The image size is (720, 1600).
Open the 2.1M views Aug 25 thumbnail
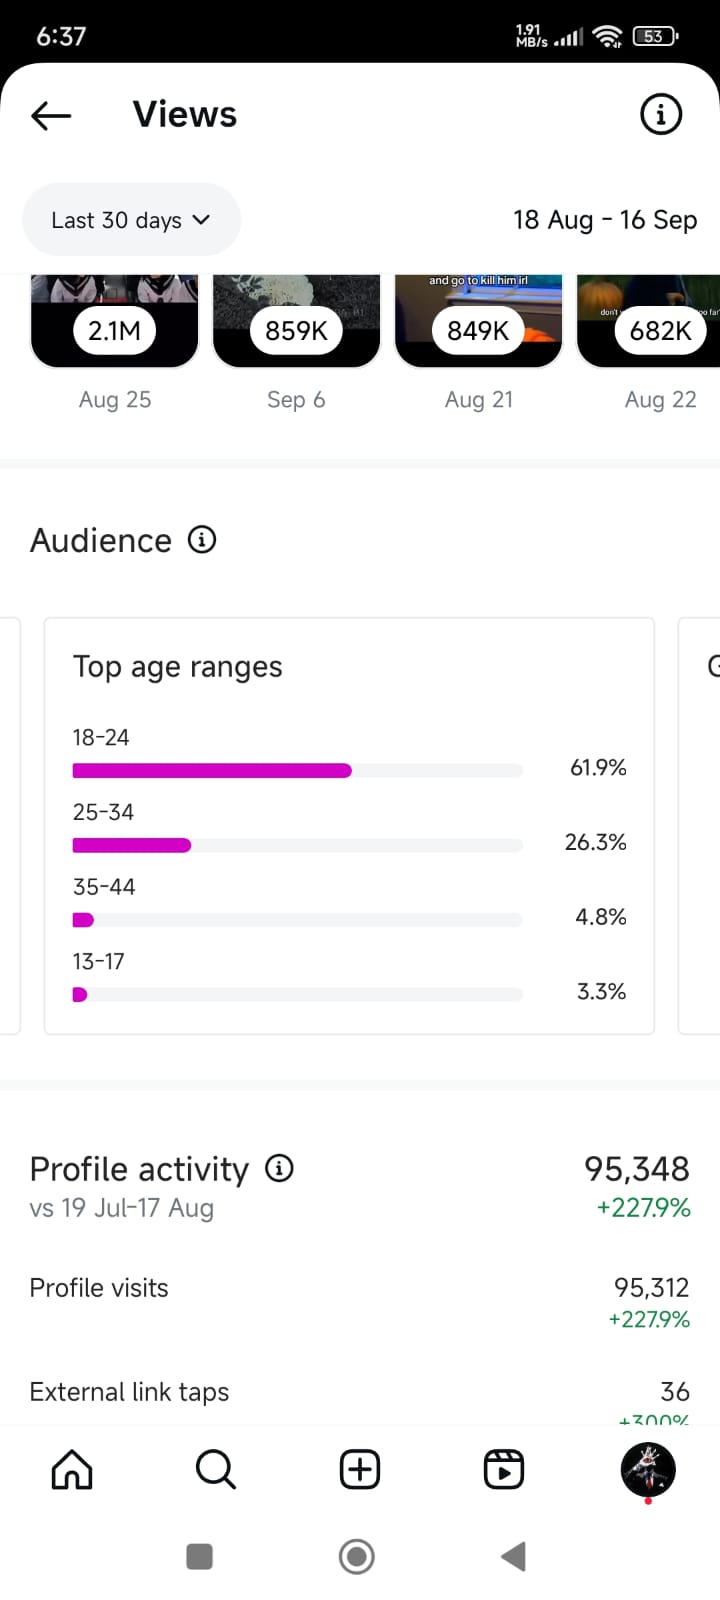(115, 322)
